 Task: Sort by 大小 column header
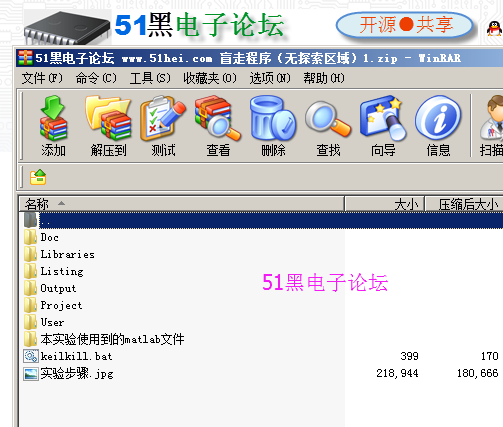(x=384, y=204)
